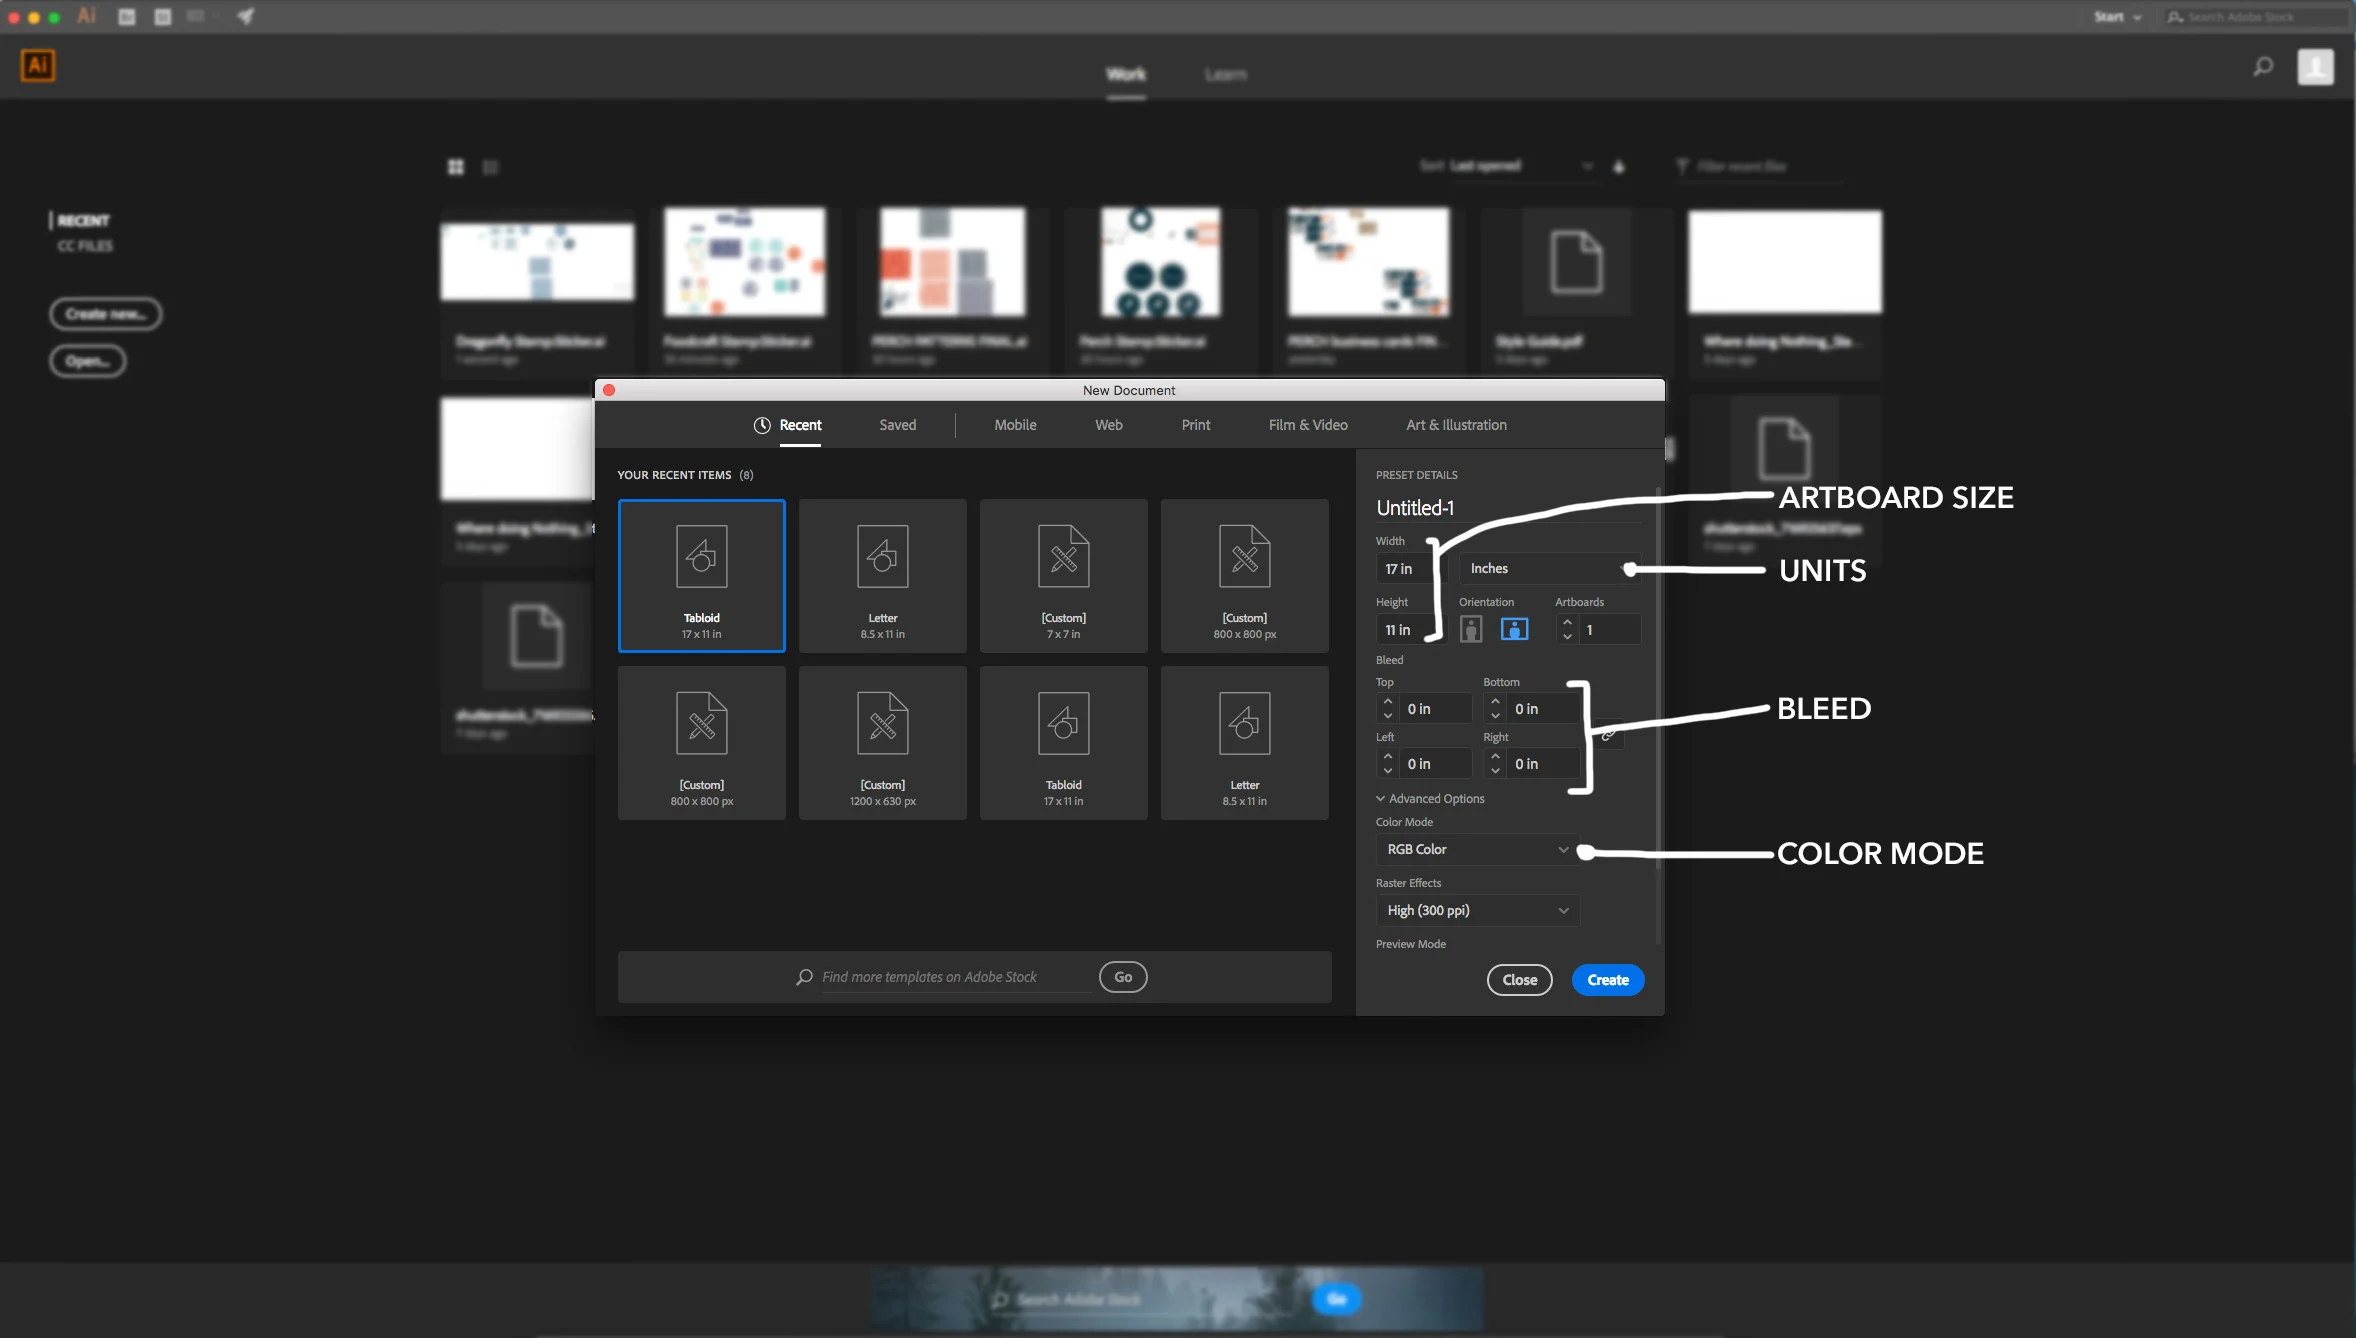Decrease Bottom bleed value
Image resolution: width=2356 pixels, height=1338 pixels.
[x=1495, y=716]
